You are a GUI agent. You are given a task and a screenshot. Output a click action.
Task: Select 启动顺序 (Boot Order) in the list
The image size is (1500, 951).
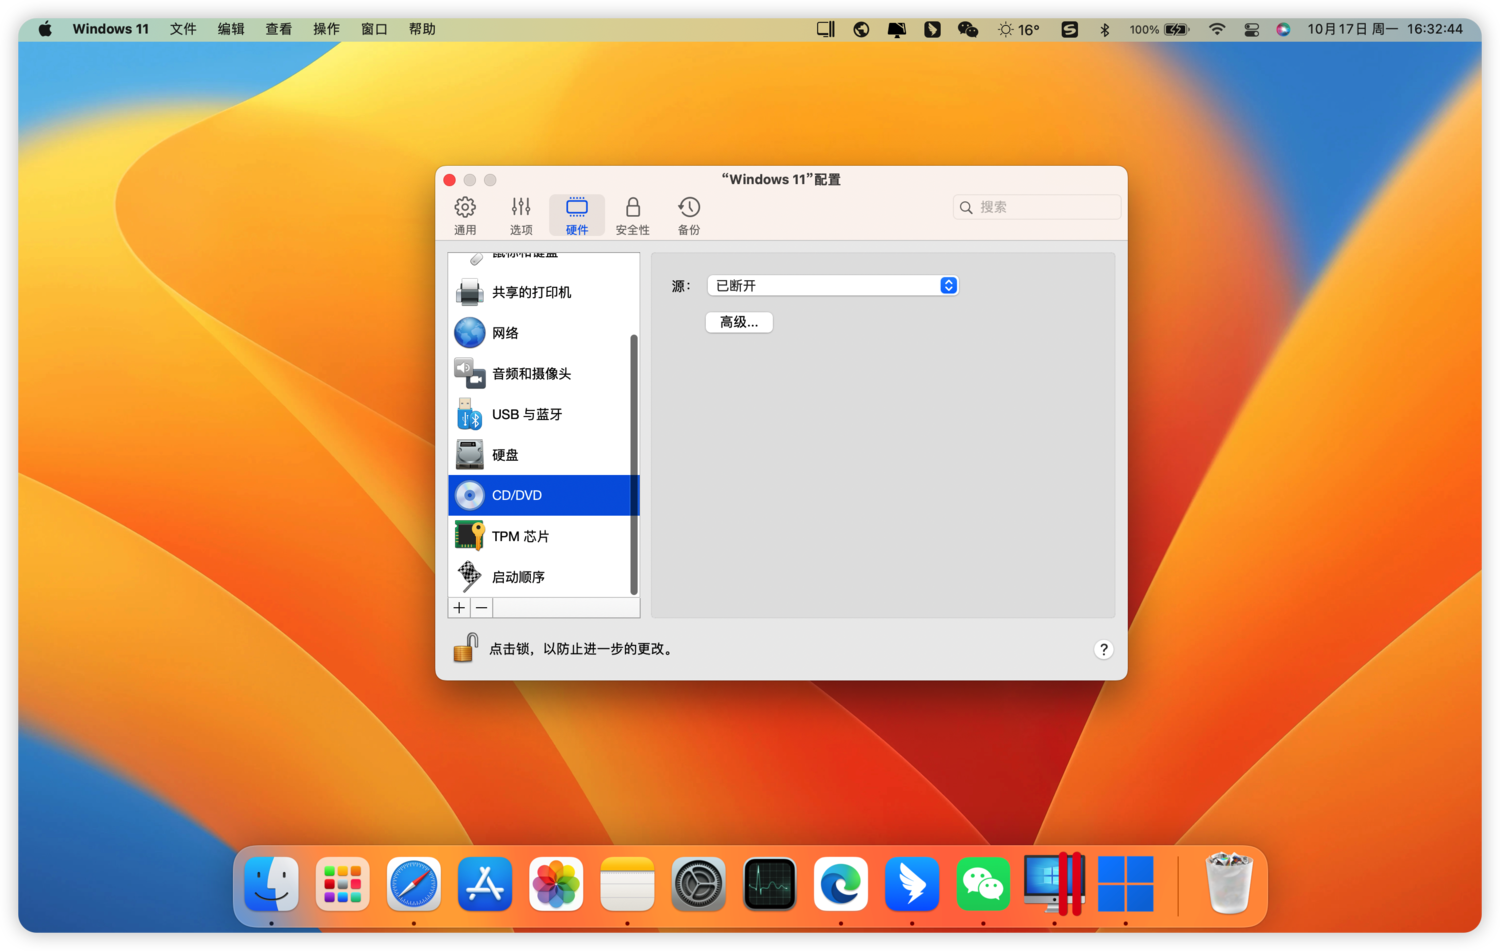(543, 577)
